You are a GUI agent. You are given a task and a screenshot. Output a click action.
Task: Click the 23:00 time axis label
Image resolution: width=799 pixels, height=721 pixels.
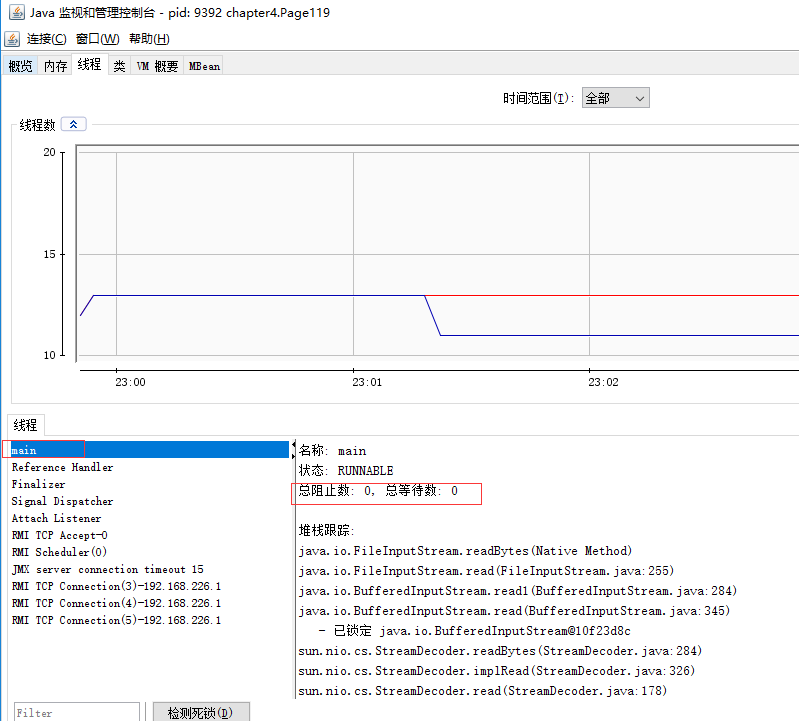(x=130, y=382)
